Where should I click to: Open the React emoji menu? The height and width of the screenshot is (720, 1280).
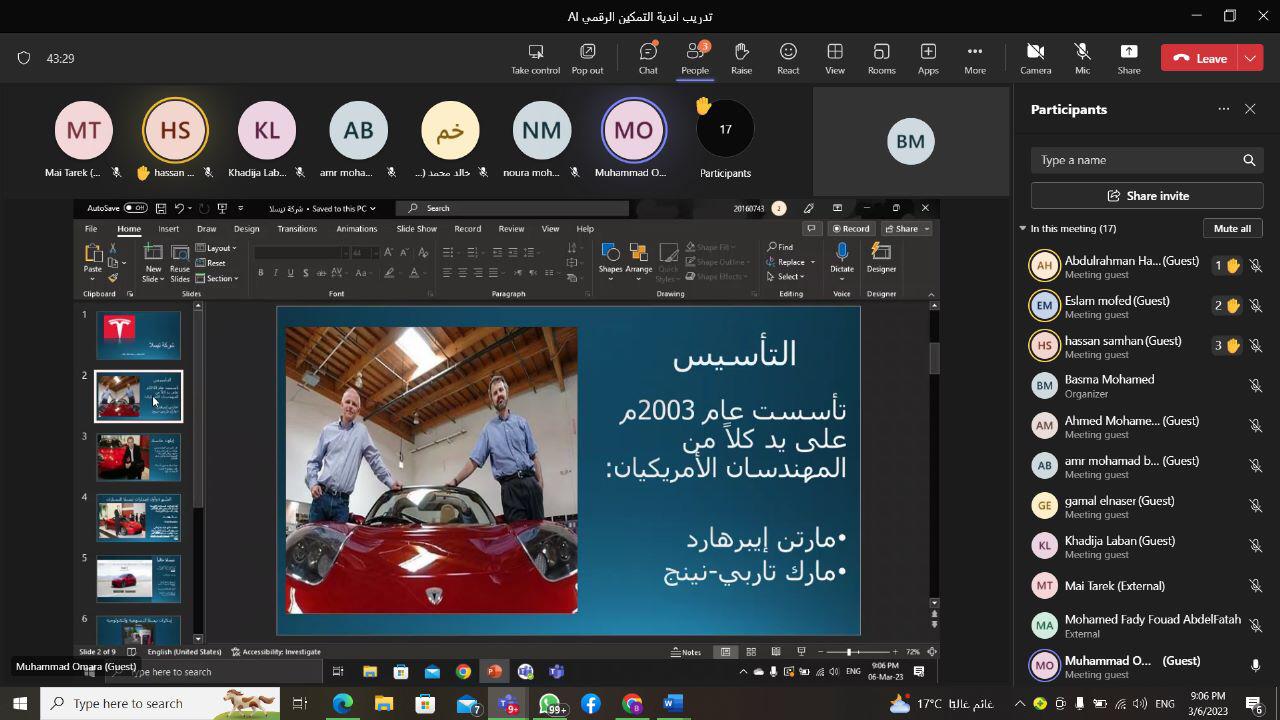[788, 58]
